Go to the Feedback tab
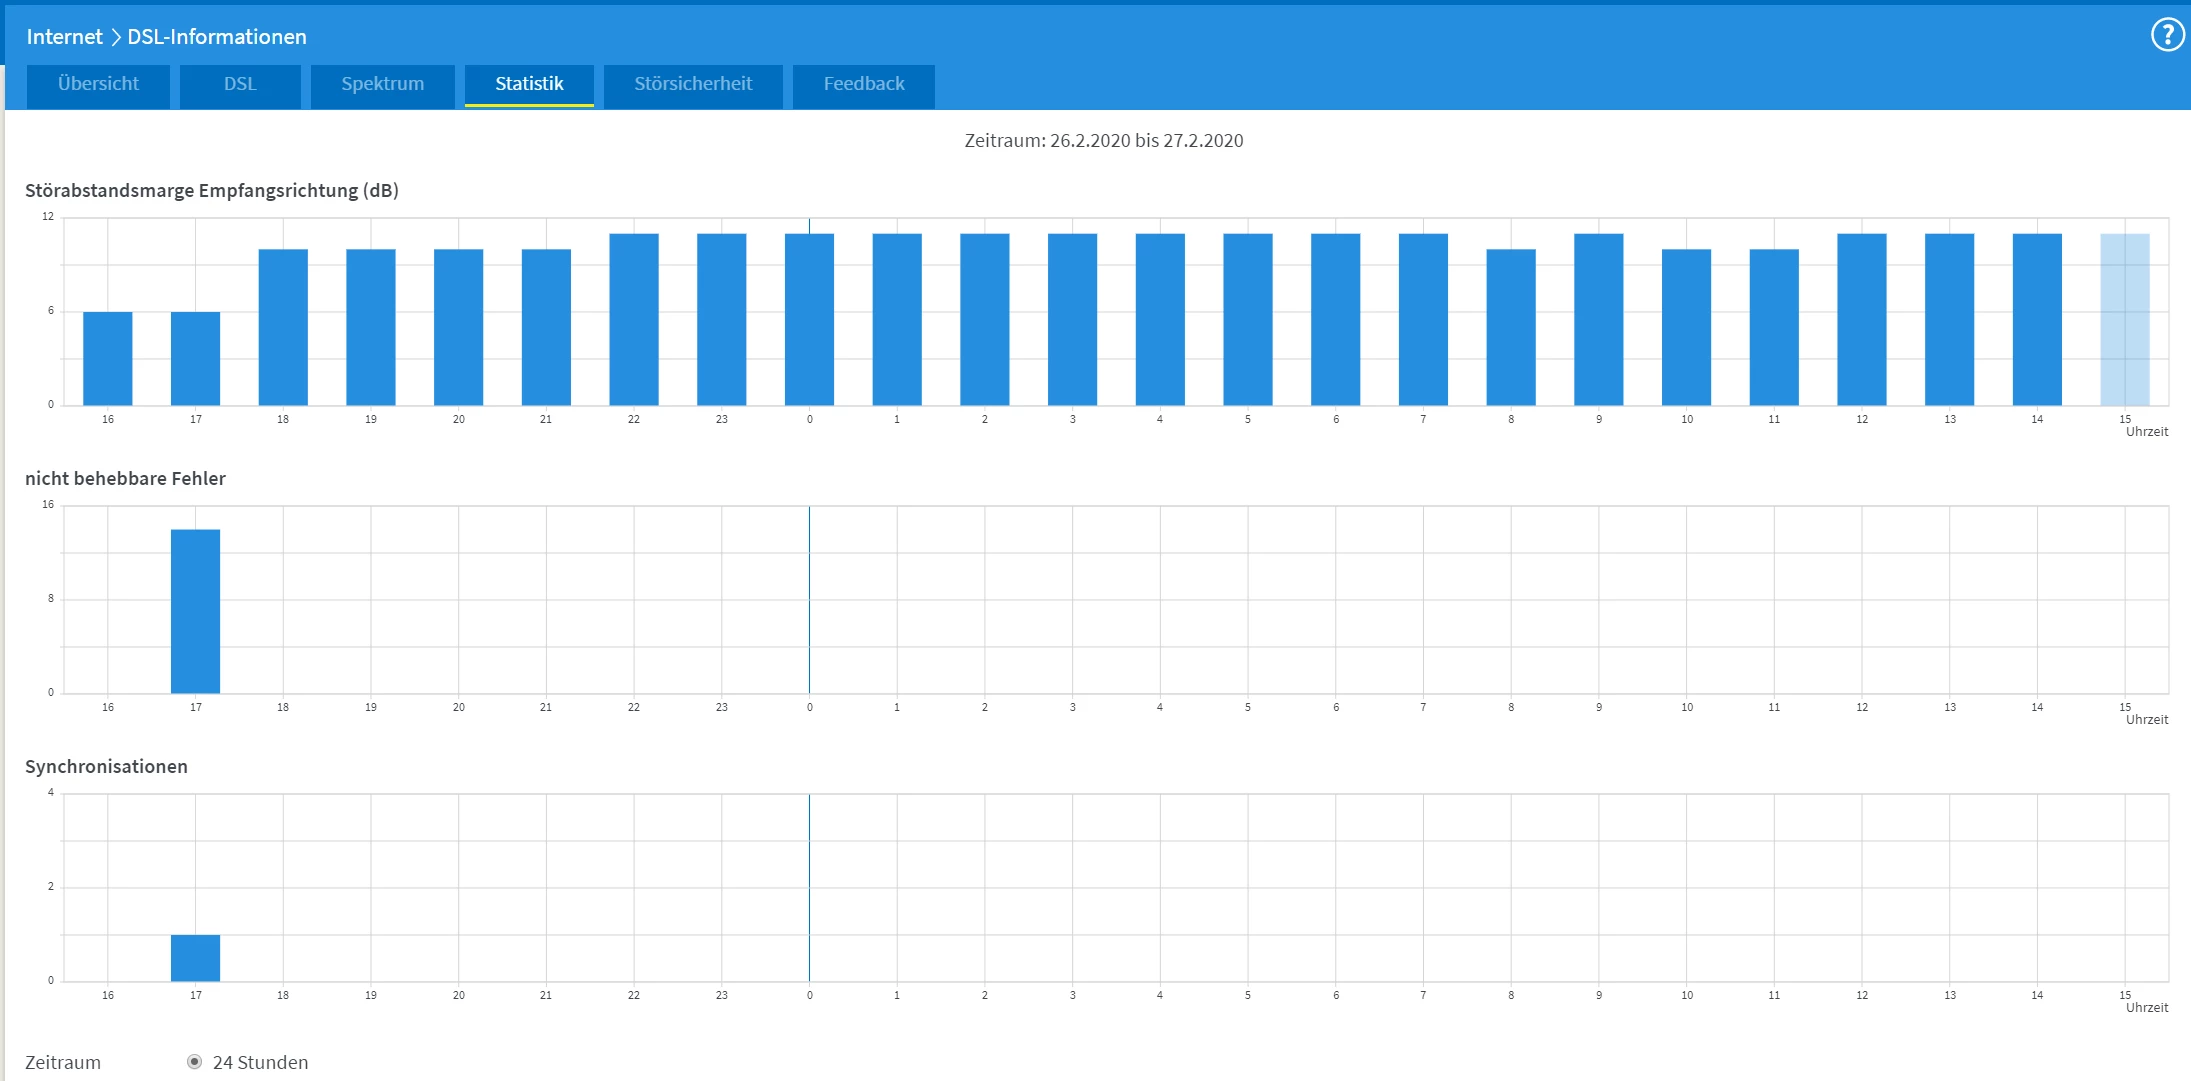 coord(864,84)
